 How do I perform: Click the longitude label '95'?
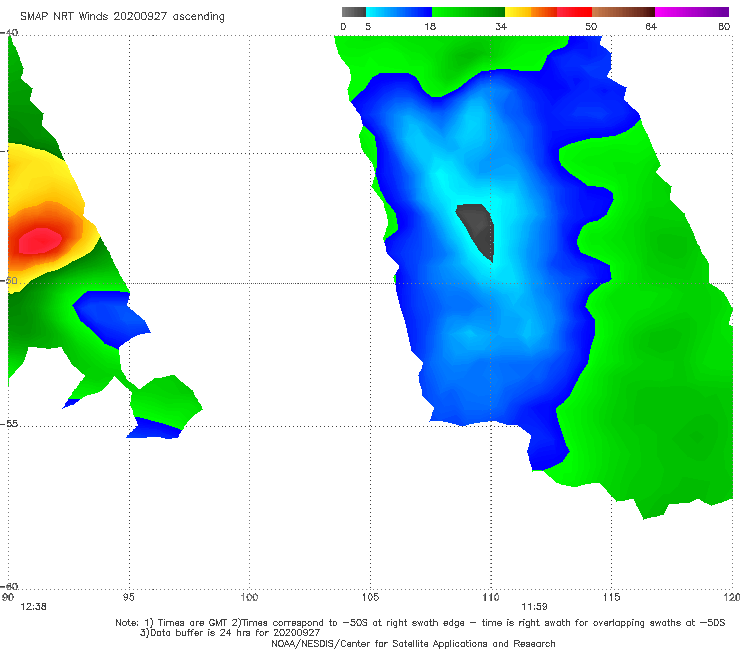[128, 598]
